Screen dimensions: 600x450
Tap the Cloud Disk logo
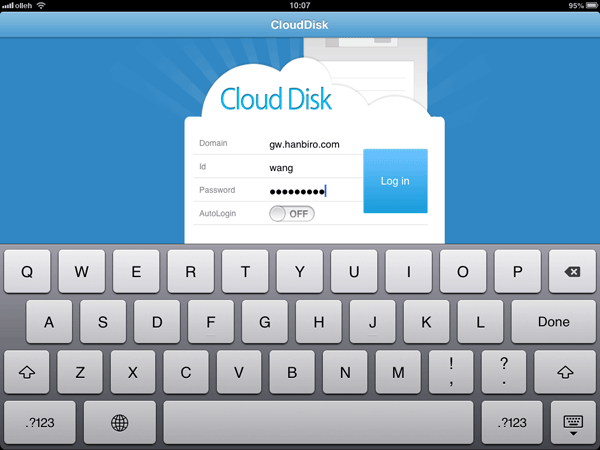[276, 100]
